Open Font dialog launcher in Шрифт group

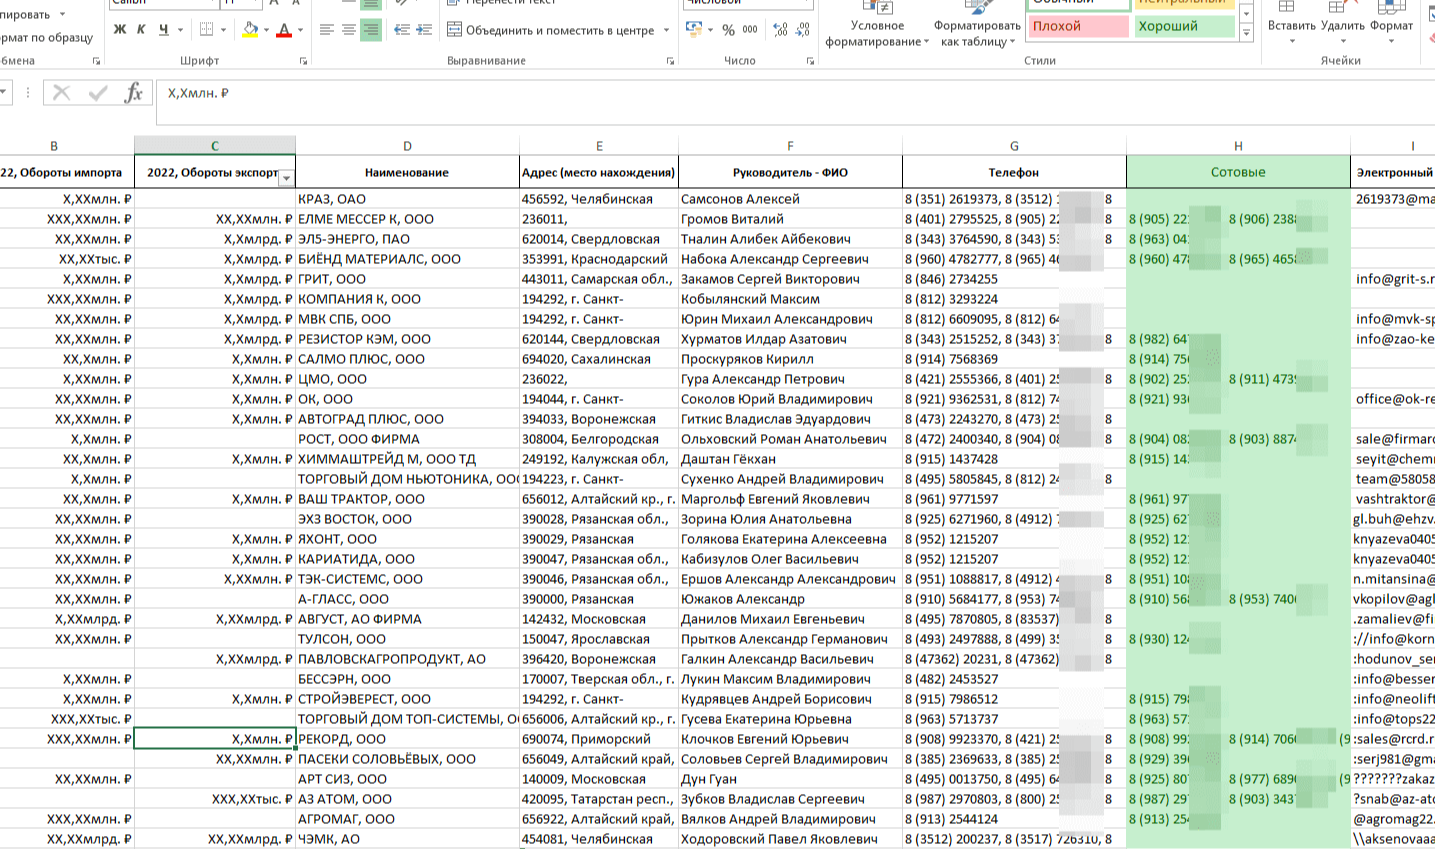(303, 61)
